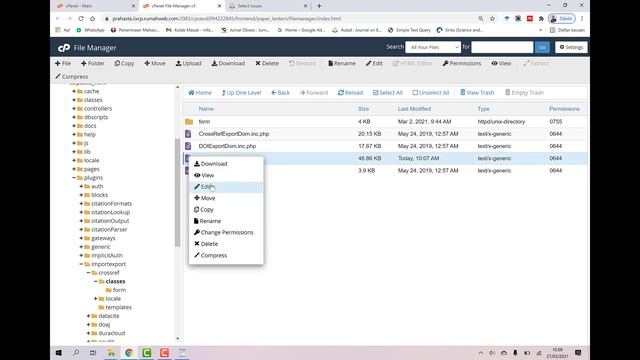This screenshot has height=360, width=640.
Task: Choose Rename in the context menu
Action: 226,221
